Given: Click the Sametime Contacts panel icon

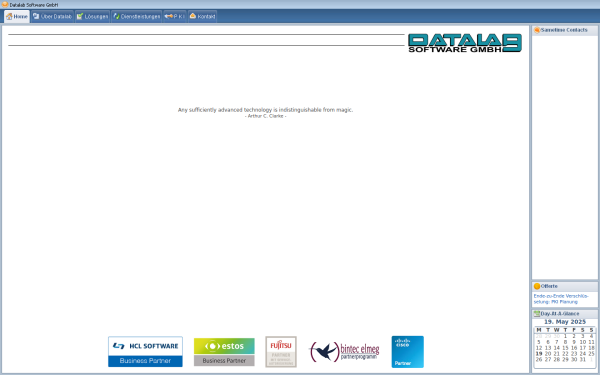Looking at the screenshot, I should click(x=537, y=30).
